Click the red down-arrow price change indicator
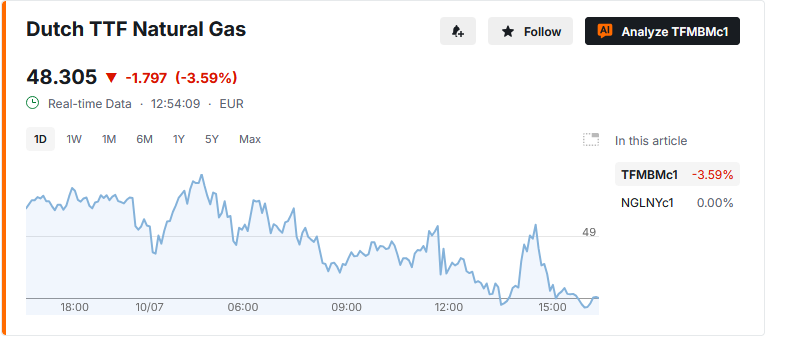Viewport: 809px width, 360px height. (x=111, y=78)
